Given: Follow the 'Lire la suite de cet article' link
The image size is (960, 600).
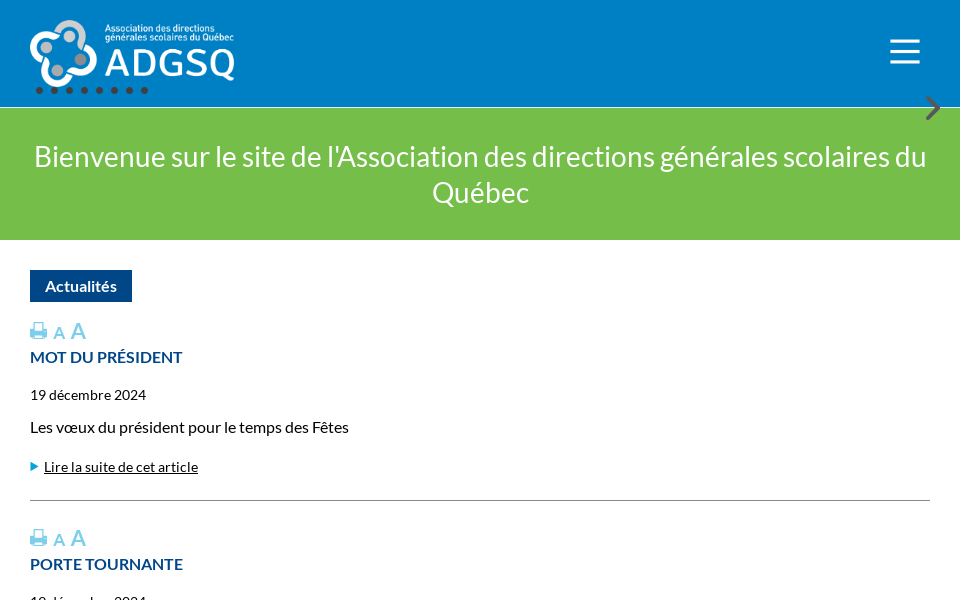Looking at the screenshot, I should click(121, 467).
